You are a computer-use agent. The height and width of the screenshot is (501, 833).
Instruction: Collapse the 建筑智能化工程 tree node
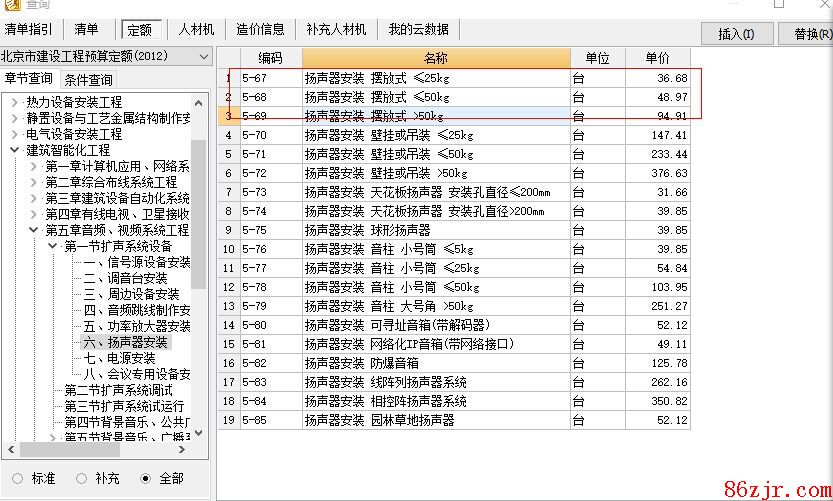pos(14,150)
